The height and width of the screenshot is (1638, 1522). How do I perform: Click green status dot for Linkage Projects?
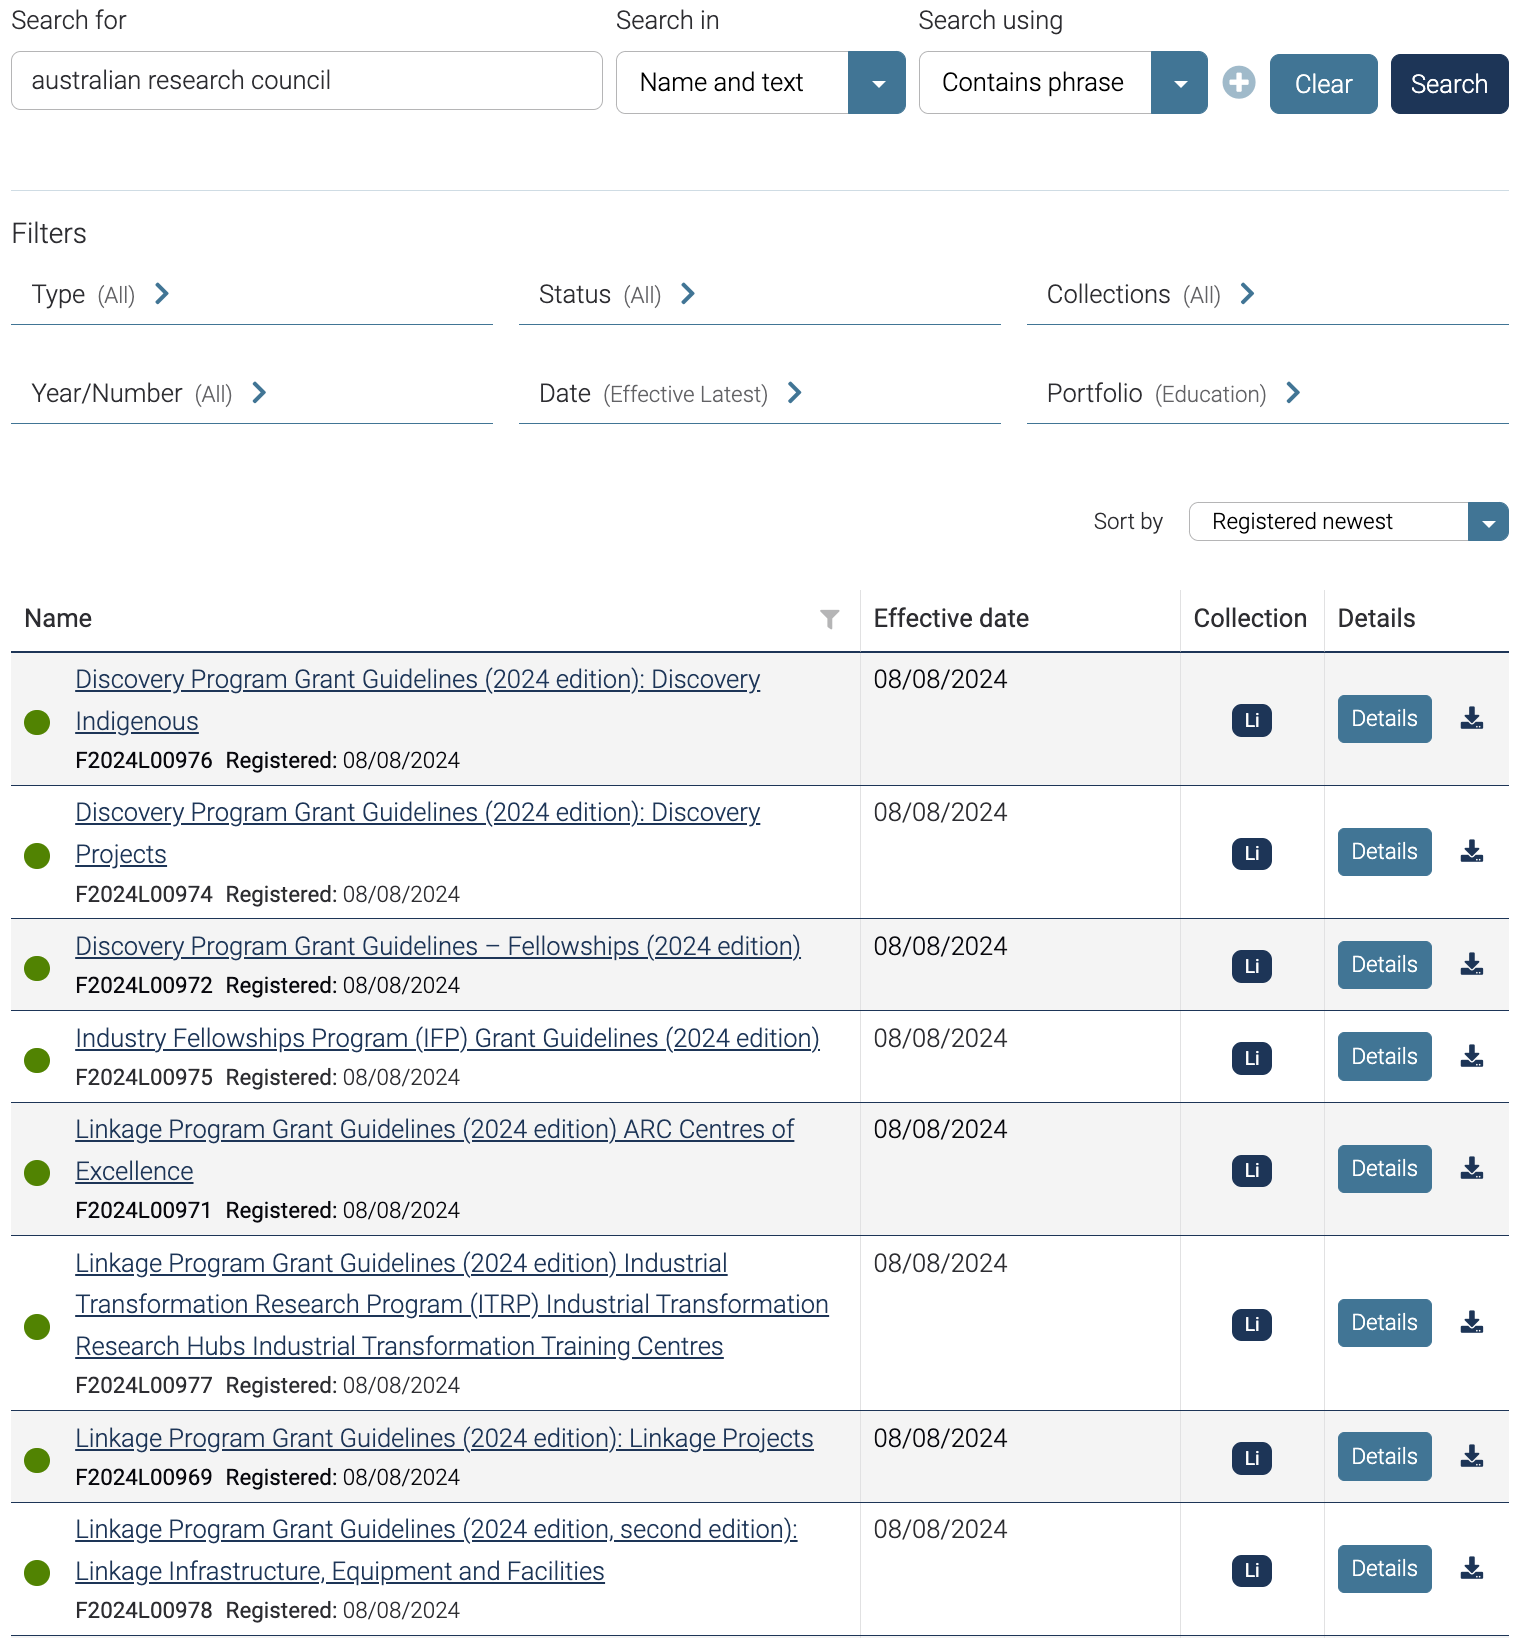tap(37, 1460)
